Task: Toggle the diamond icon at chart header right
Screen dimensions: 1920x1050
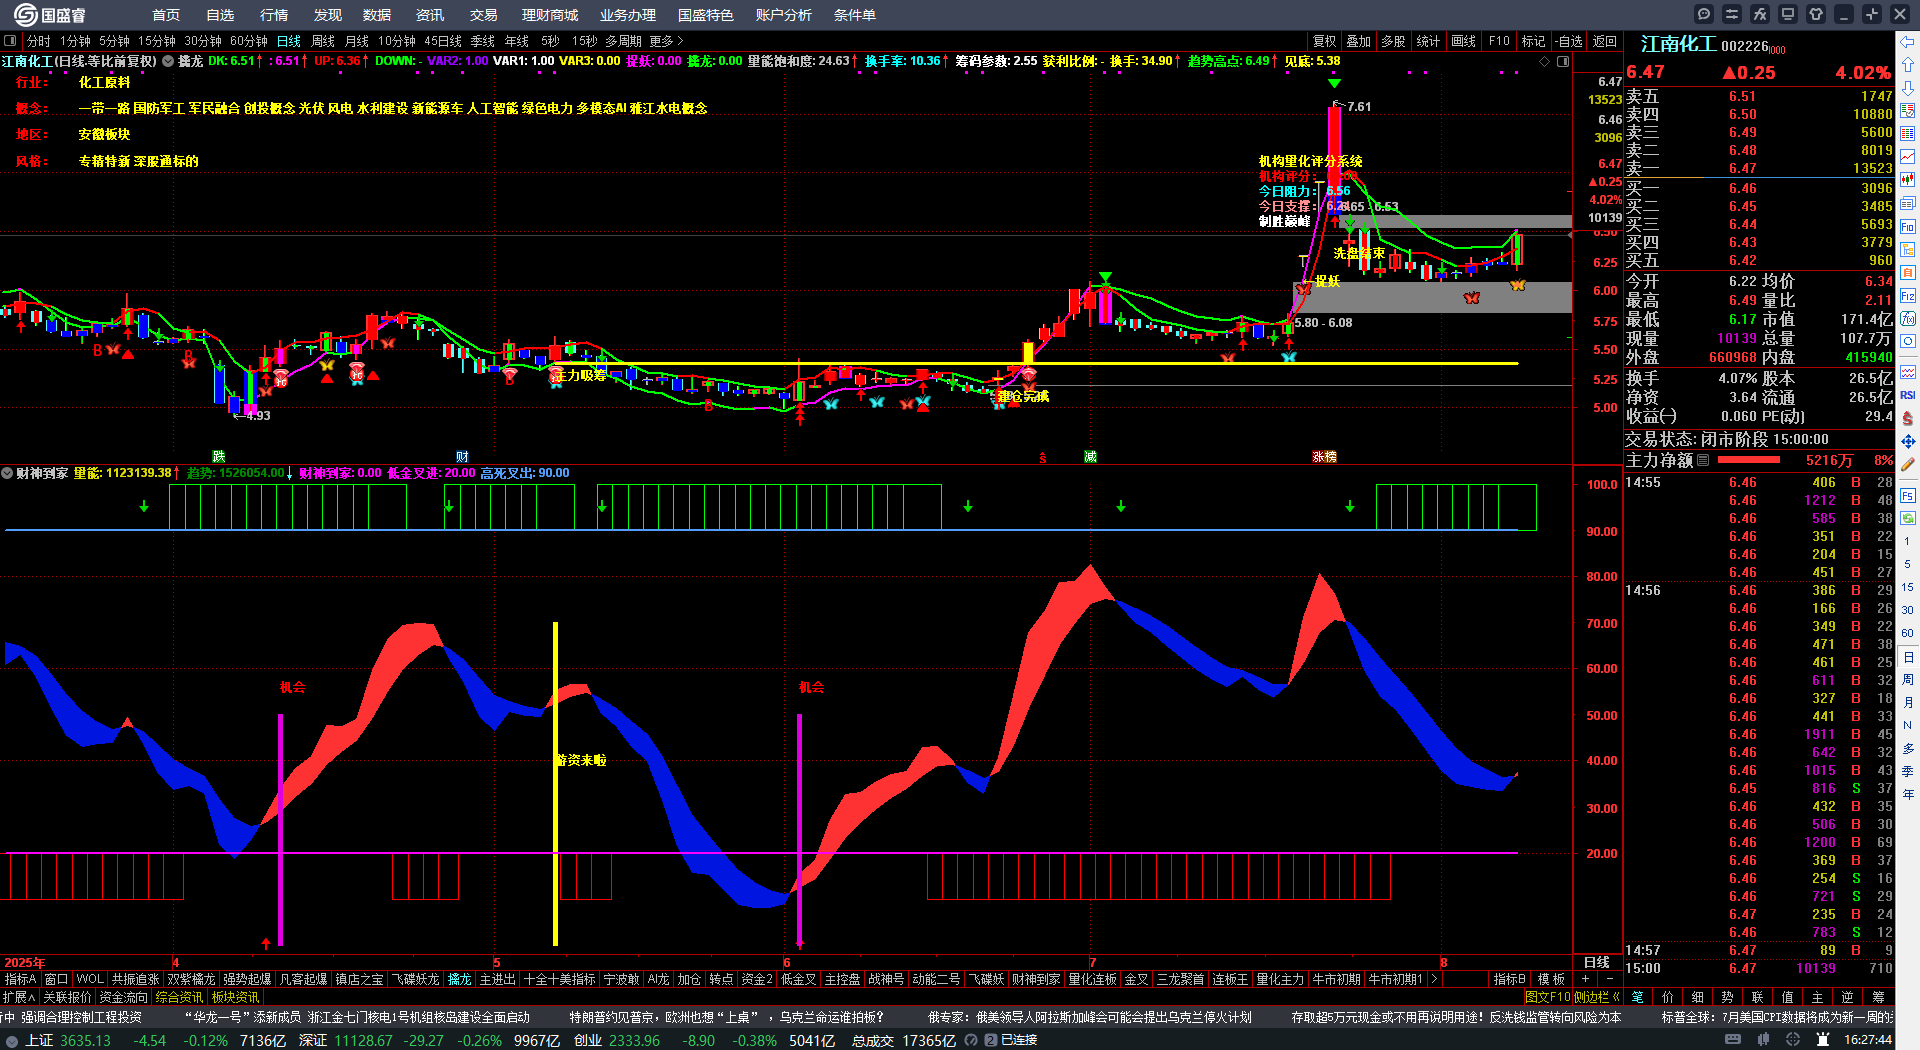Action: [x=1545, y=61]
